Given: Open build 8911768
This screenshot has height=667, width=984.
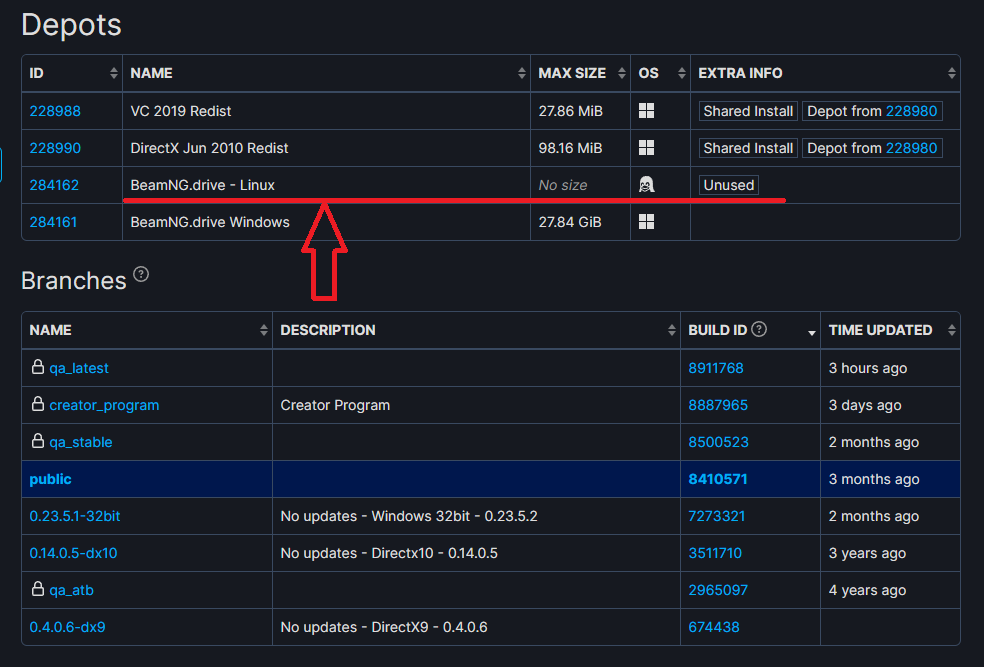Looking at the screenshot, I should pos(716,368).
